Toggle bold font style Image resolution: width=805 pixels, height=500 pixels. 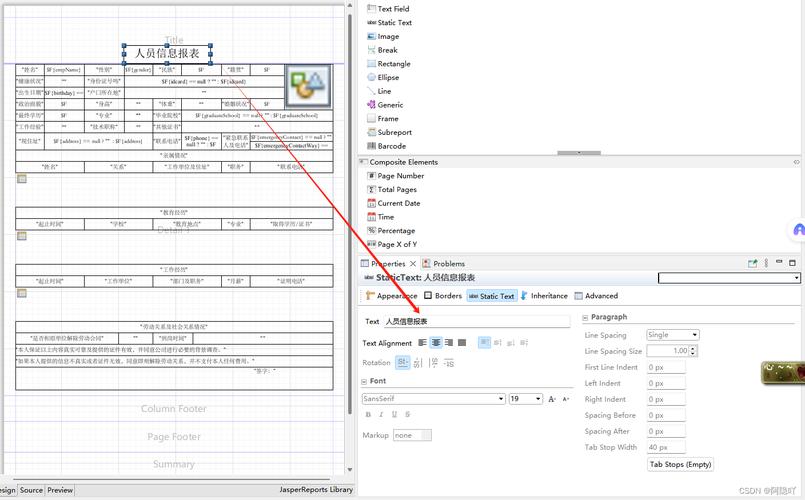[368, 414]
